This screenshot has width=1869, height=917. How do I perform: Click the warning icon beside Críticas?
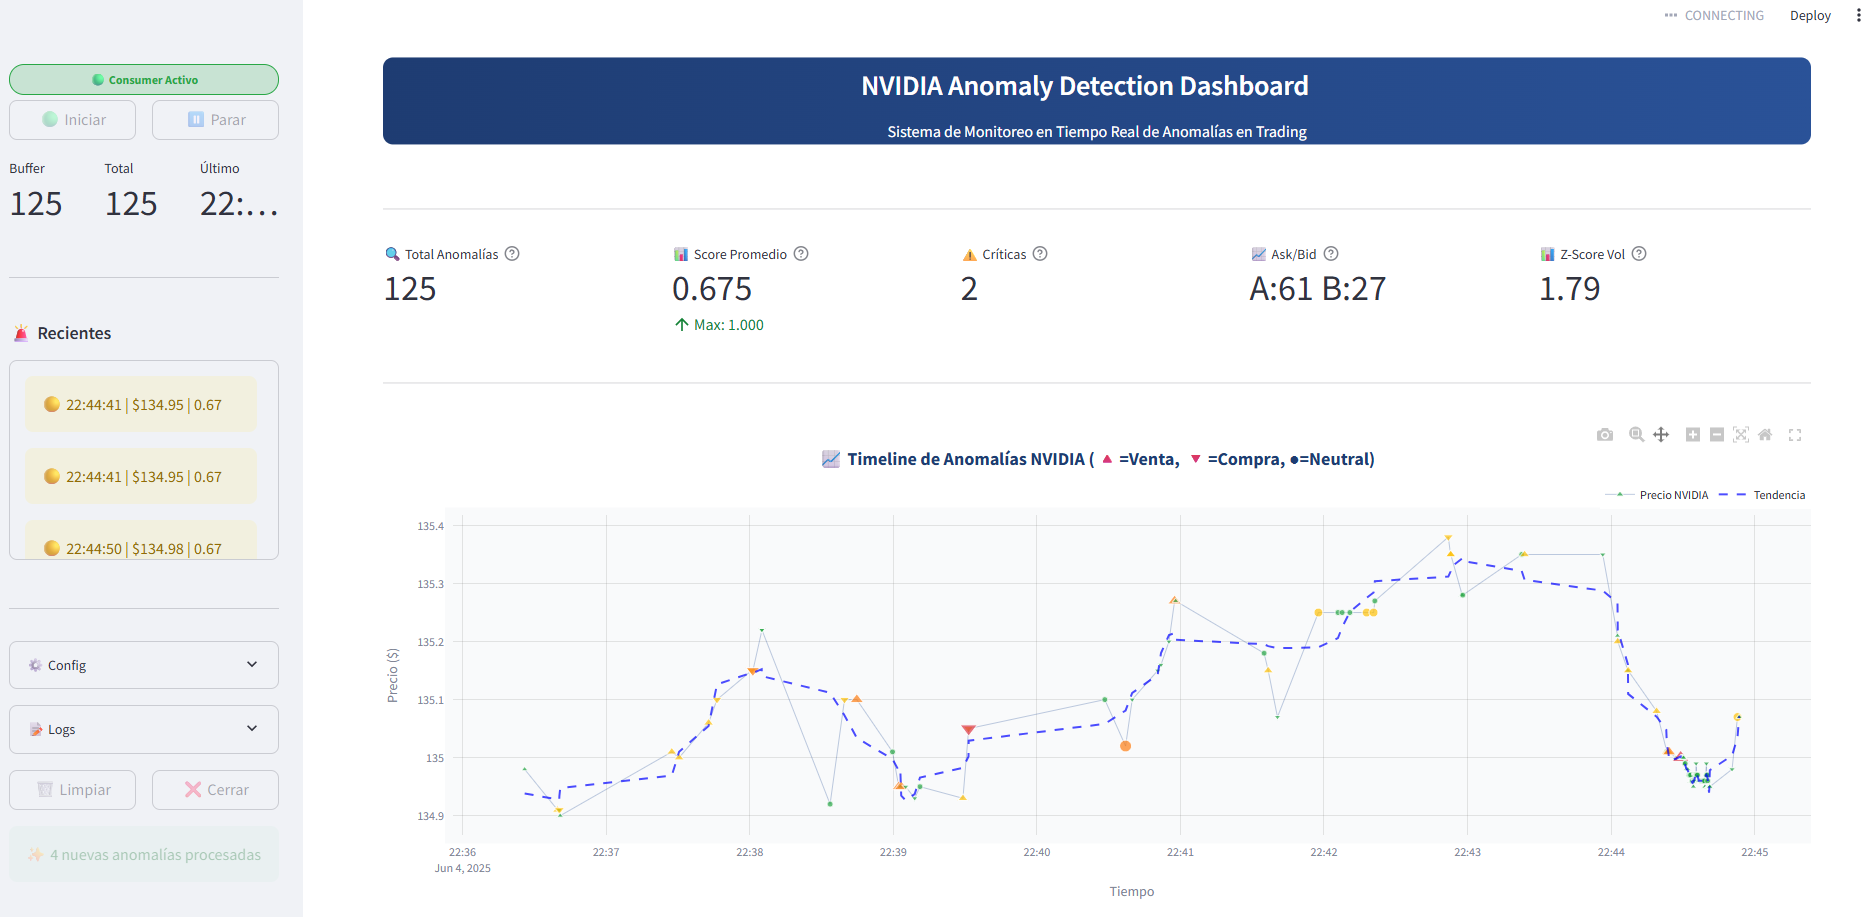pyautogui.click(x=969, y=255)
